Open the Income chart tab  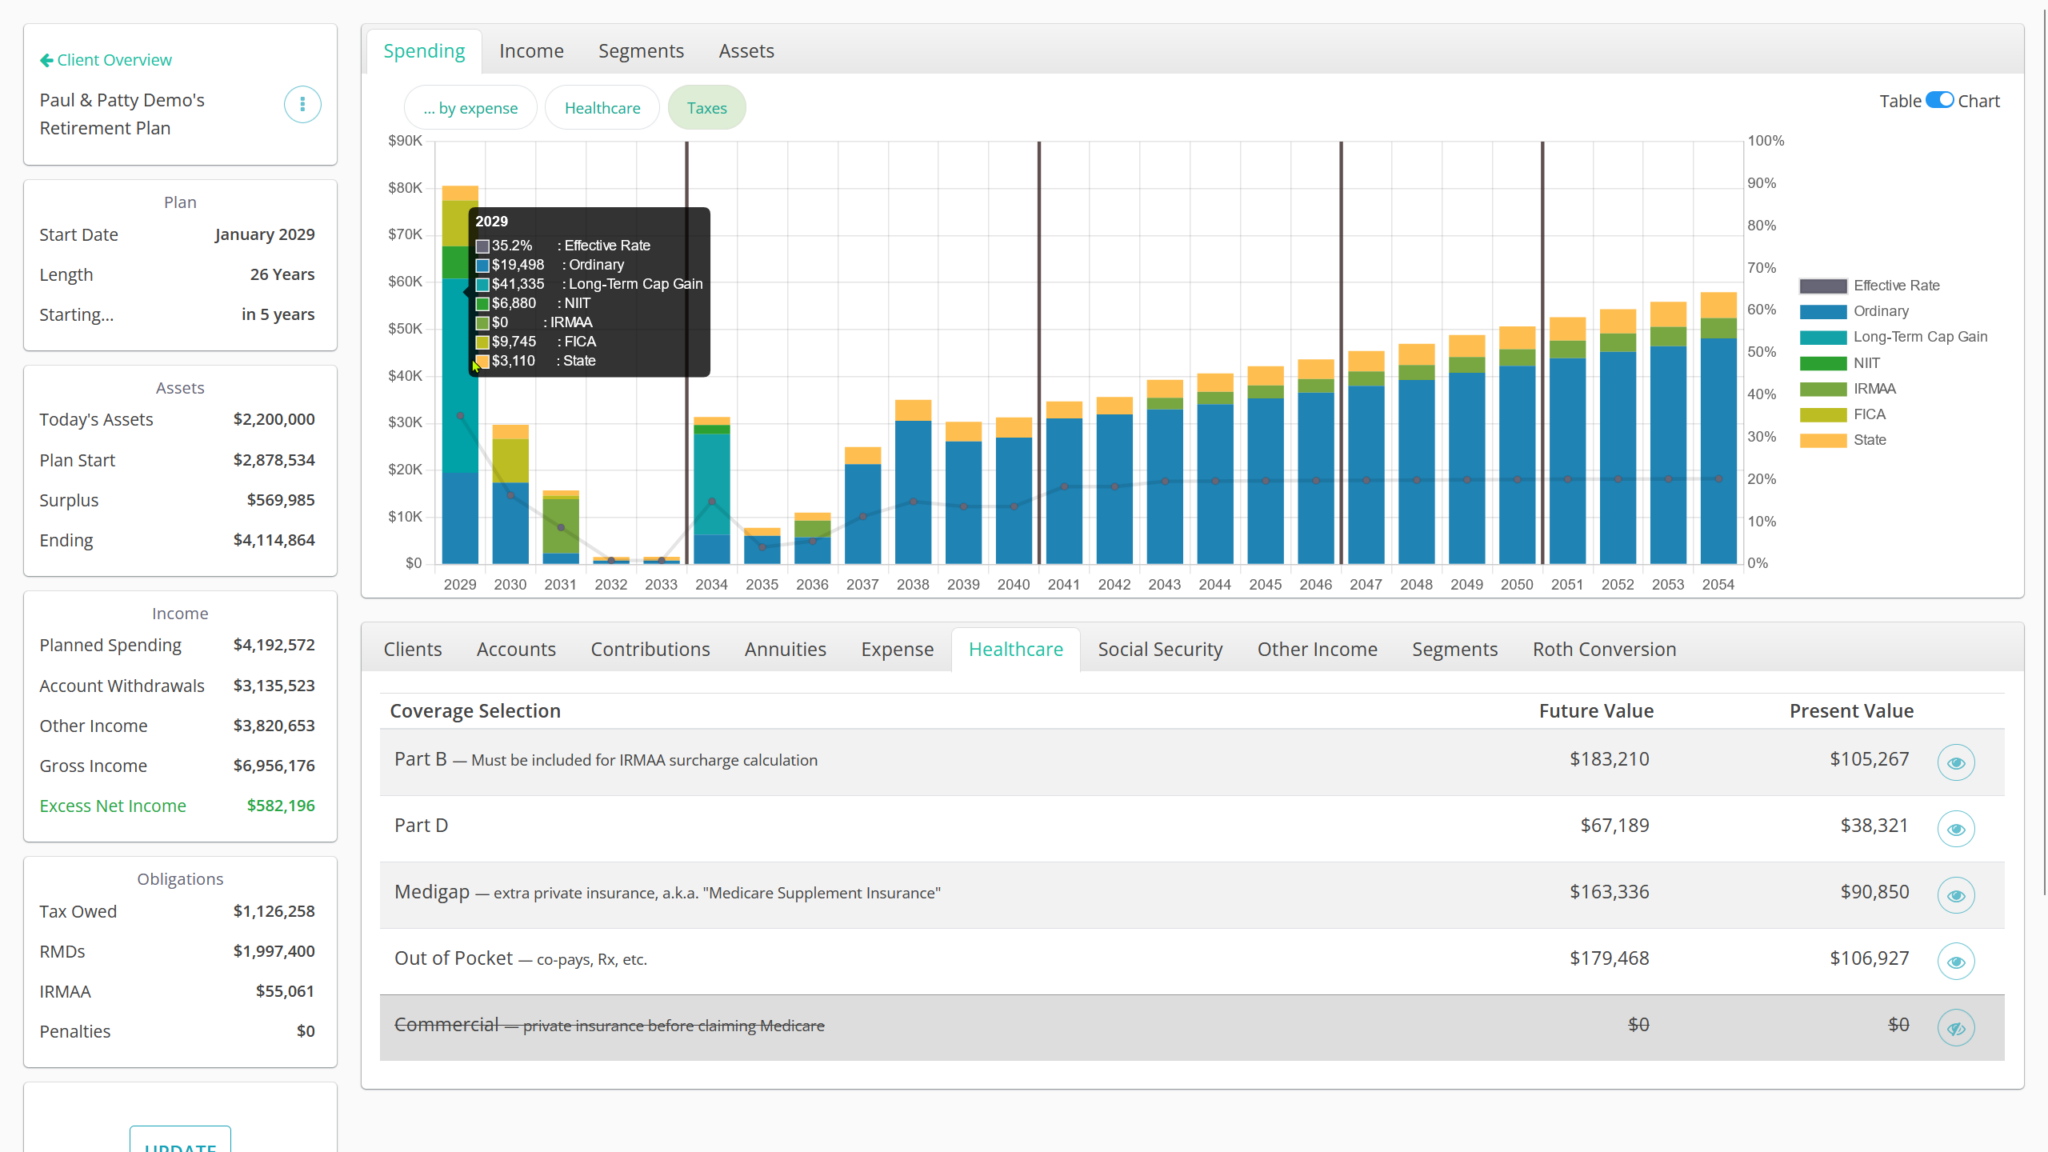click(x=531, y=51)
